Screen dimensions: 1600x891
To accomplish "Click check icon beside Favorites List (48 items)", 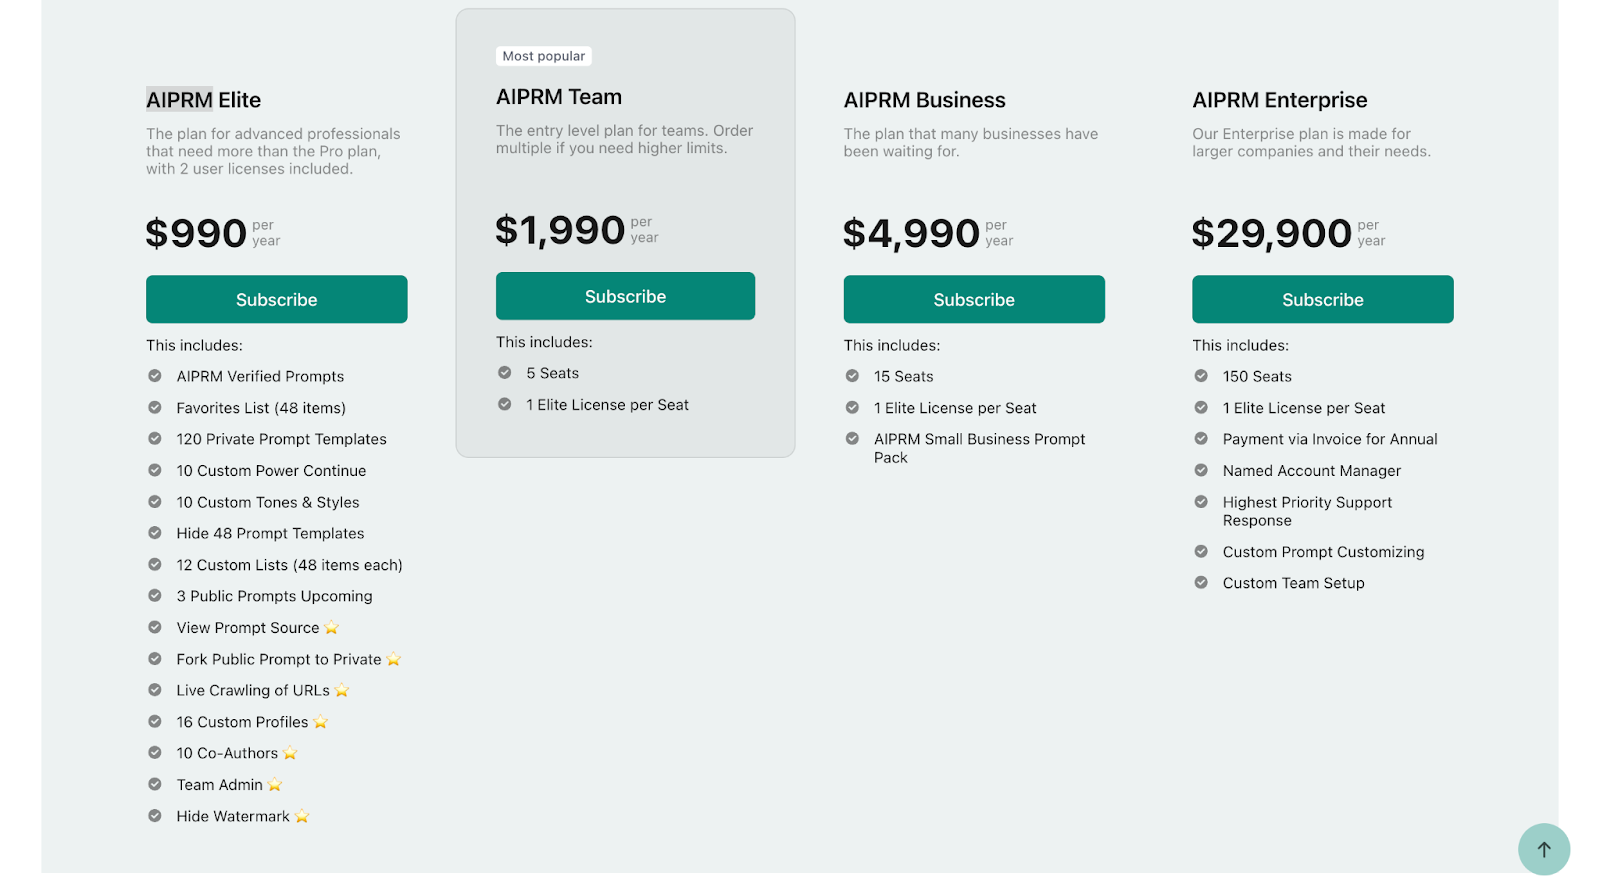I will pyautogui.click(x=155, y=408).
